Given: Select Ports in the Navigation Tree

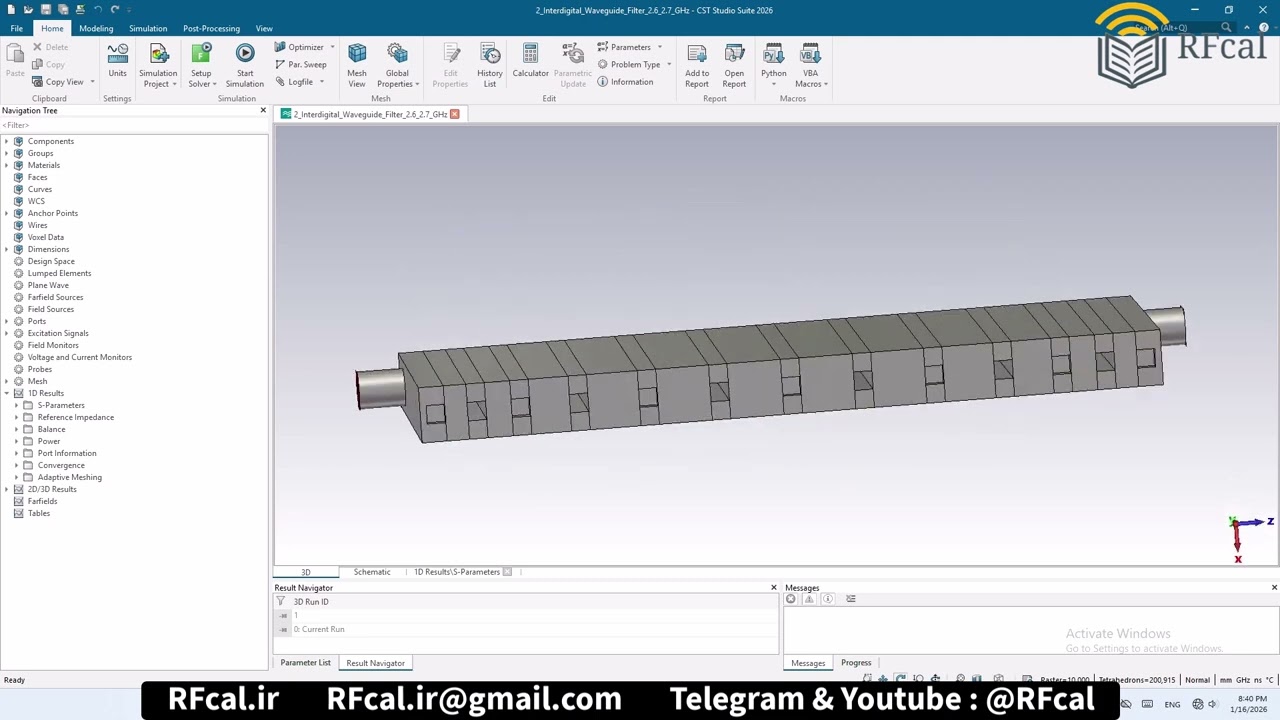Looking at the screenshot, I should pyautogui.click(x=36, y=321).
